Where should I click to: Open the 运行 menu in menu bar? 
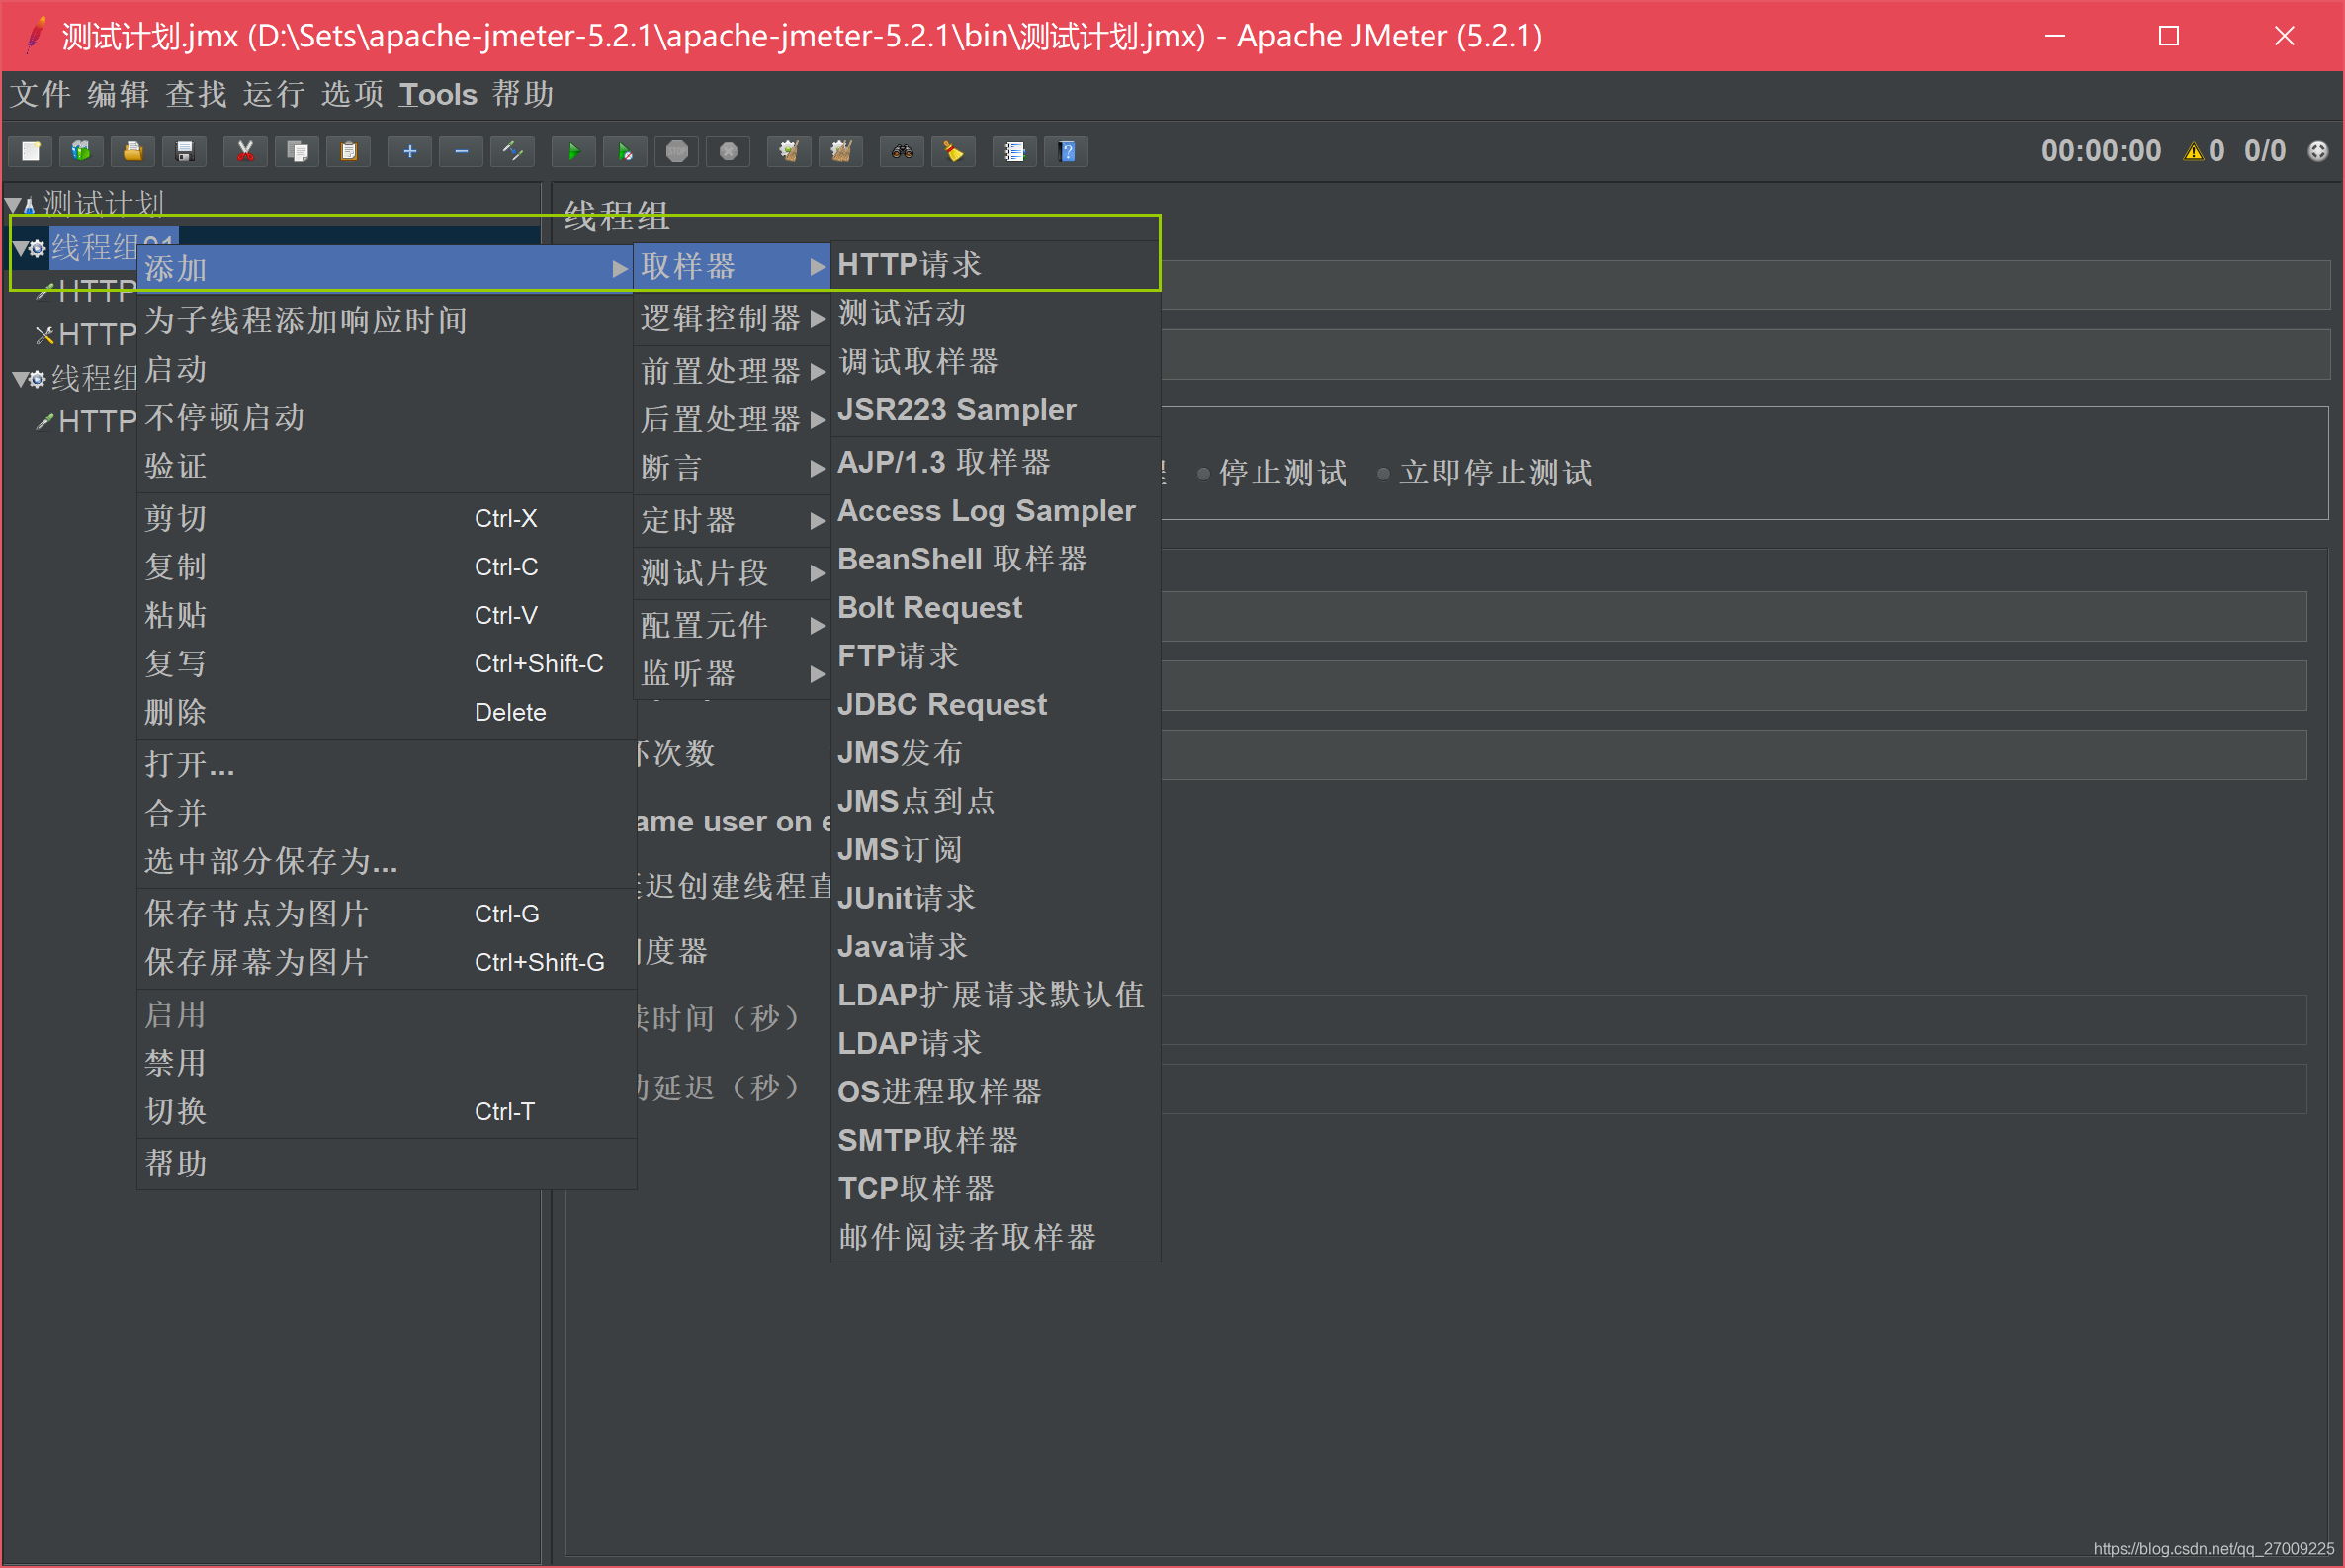(273, 95)
